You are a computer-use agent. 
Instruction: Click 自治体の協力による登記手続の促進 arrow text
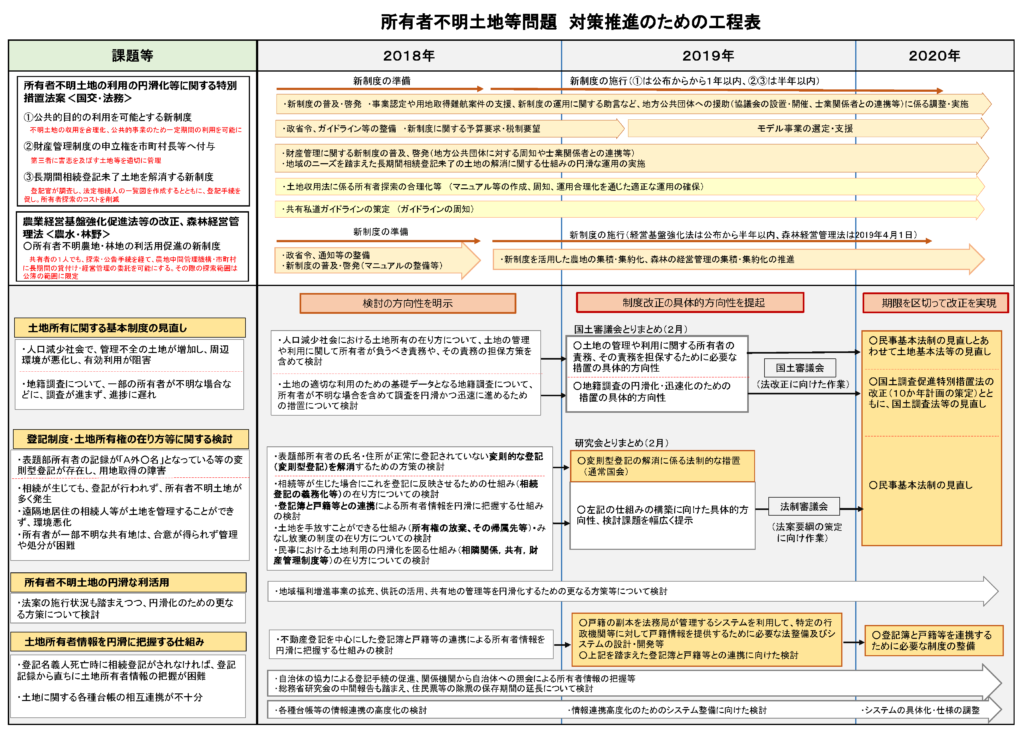click(x=455, y=679)
